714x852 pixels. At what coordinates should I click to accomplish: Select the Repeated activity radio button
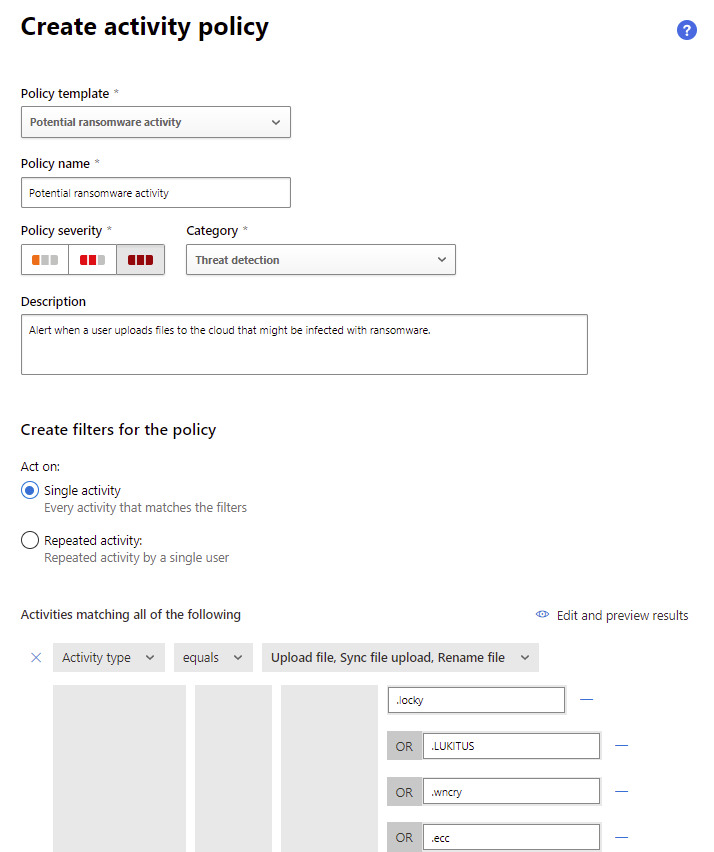tap(30, 540)
